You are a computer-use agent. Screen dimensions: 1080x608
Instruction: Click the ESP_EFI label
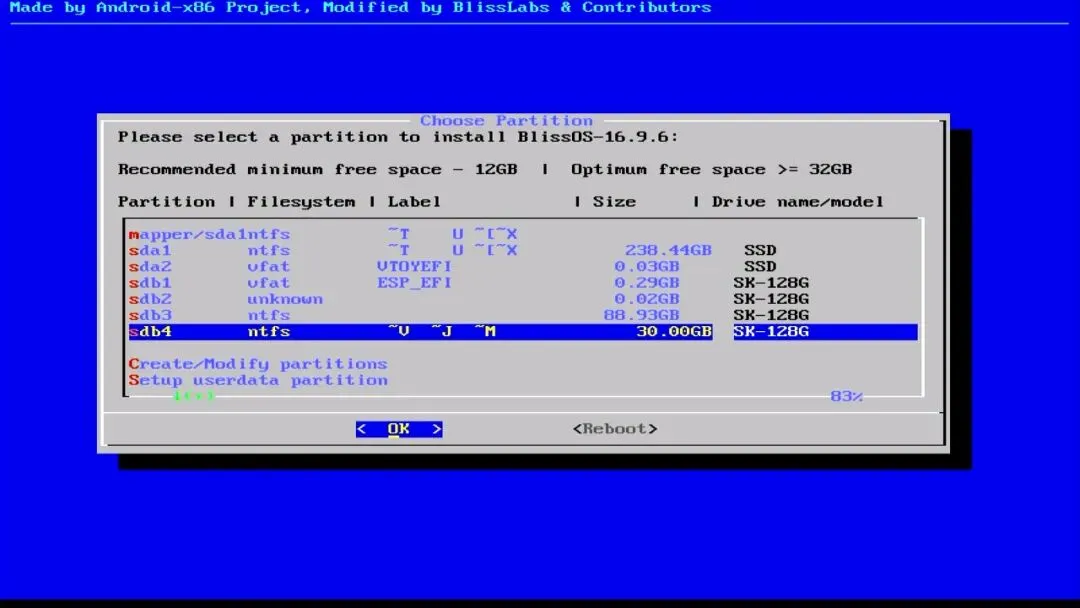click(x=414, y=283)
